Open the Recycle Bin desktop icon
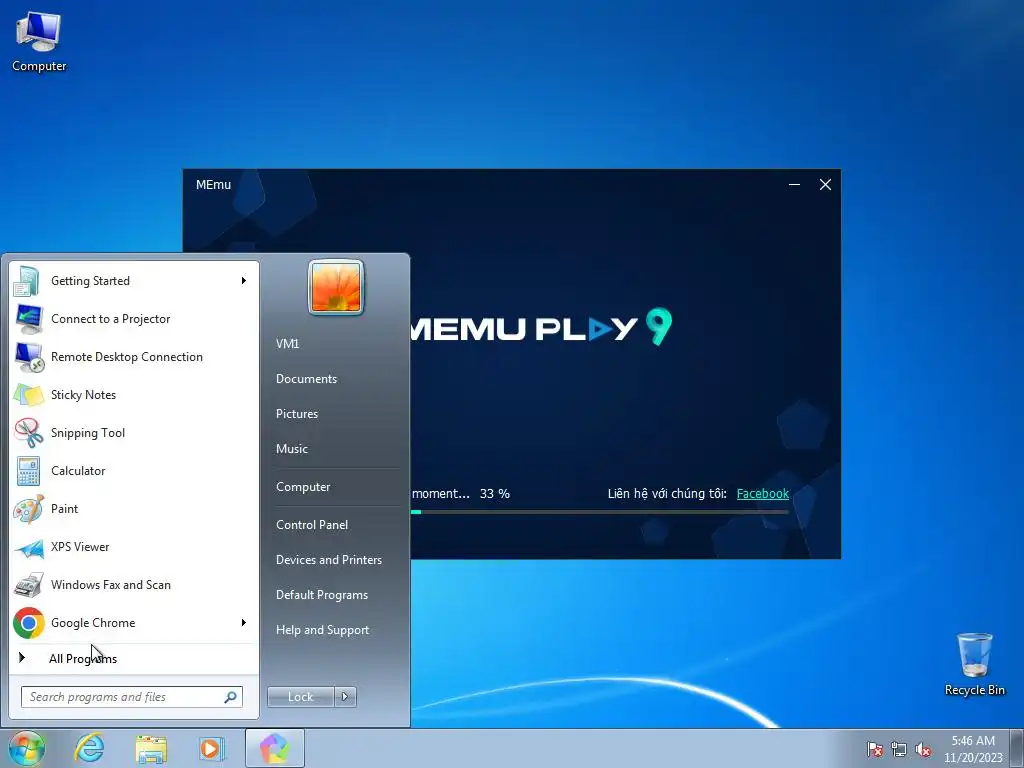This screenshot has height=768, width=1024. pos(974,664)
